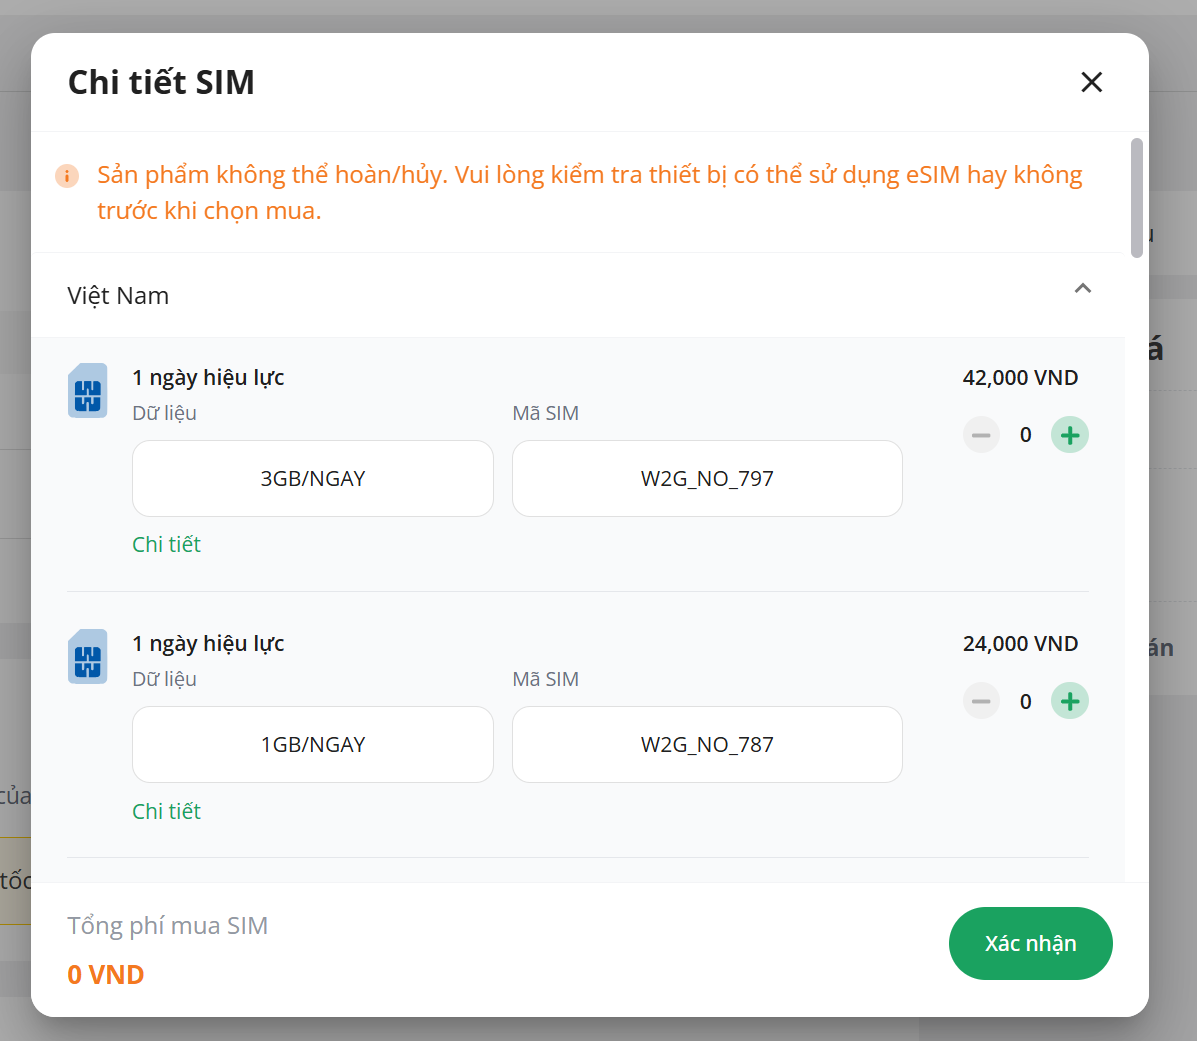Viewport: 1197px width, 1041px height.
Task: Increase quantity of 42,000 VND SIM
Action: tap(1069, 435)
